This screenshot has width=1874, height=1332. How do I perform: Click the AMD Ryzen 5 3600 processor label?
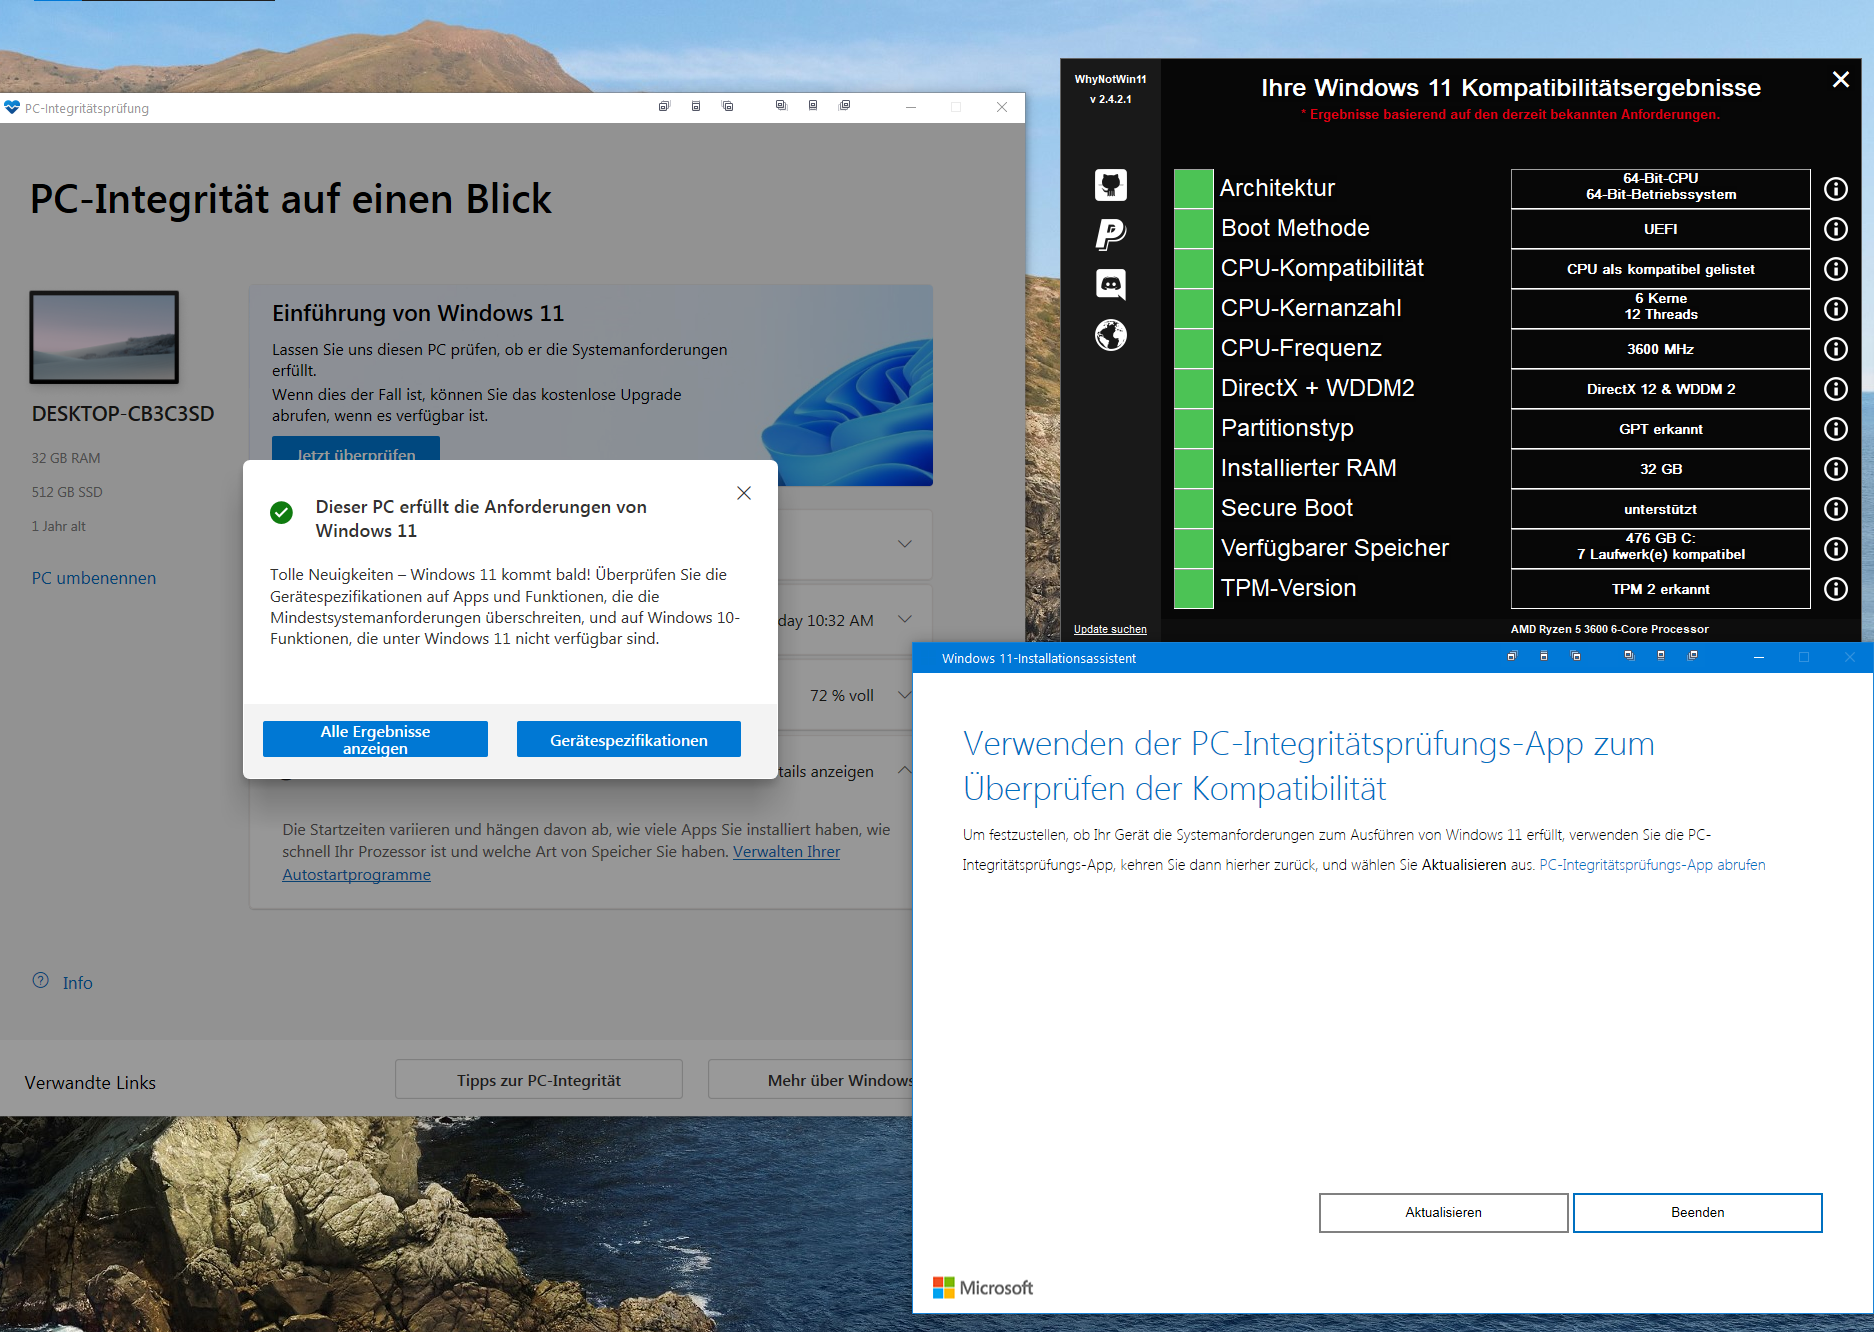tap(1609, 629)
